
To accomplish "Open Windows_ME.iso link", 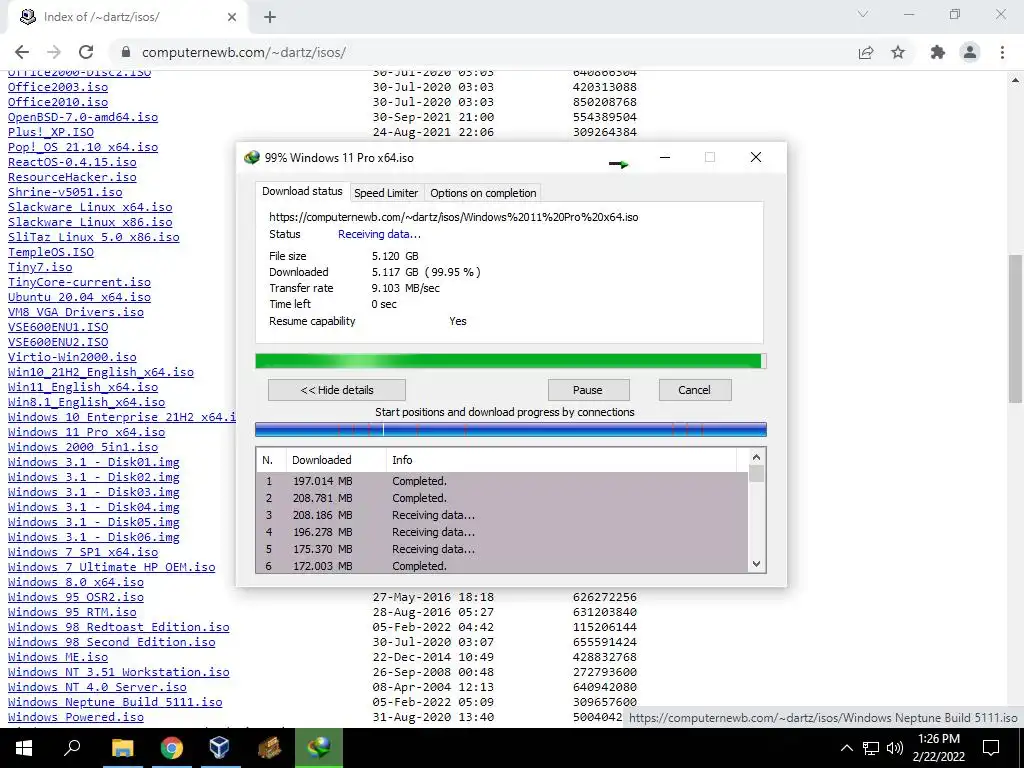I will click(58, 657).
